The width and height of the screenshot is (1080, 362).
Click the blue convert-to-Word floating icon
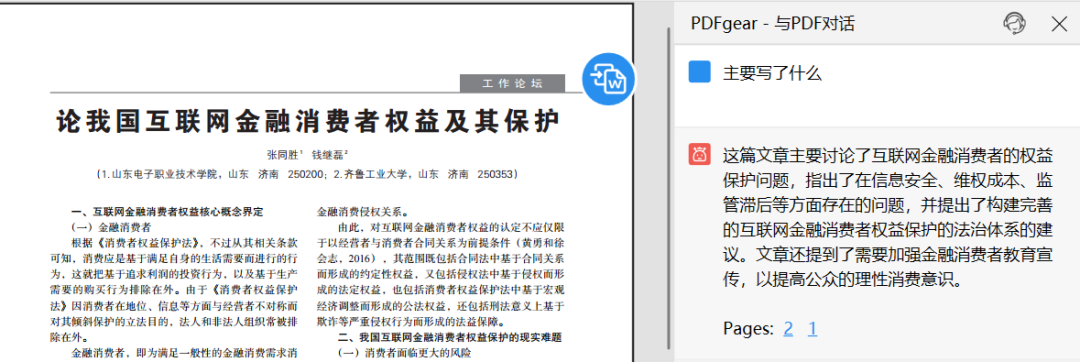point(609,80)
